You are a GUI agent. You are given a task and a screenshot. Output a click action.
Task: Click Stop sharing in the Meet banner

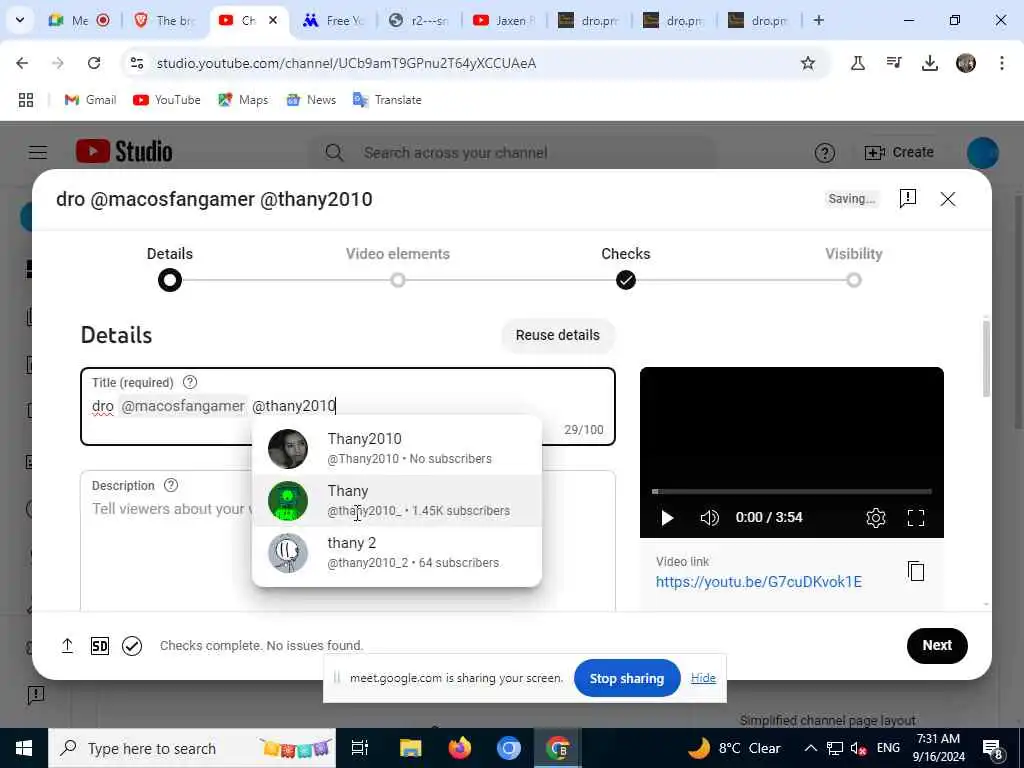click(x=626, y=679)
